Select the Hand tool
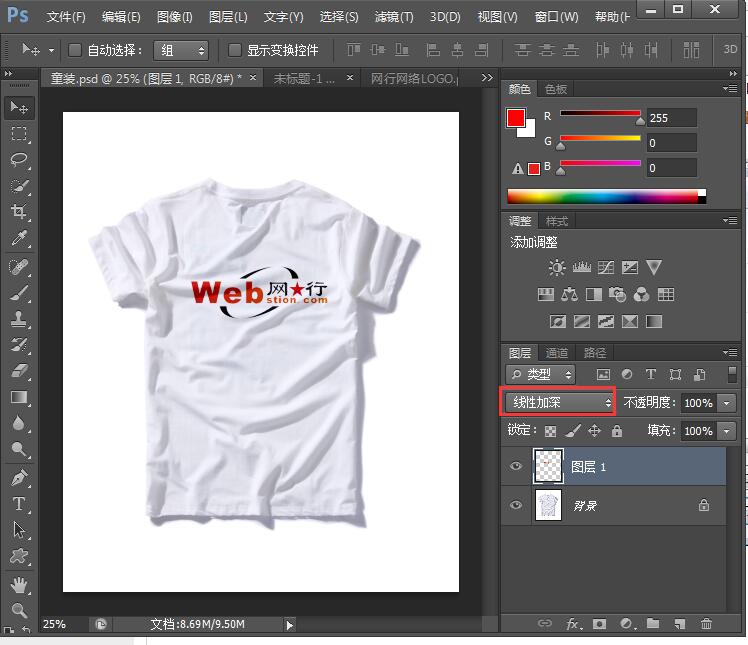Viewport: 748px width, 645px height. tap(19, 584)
